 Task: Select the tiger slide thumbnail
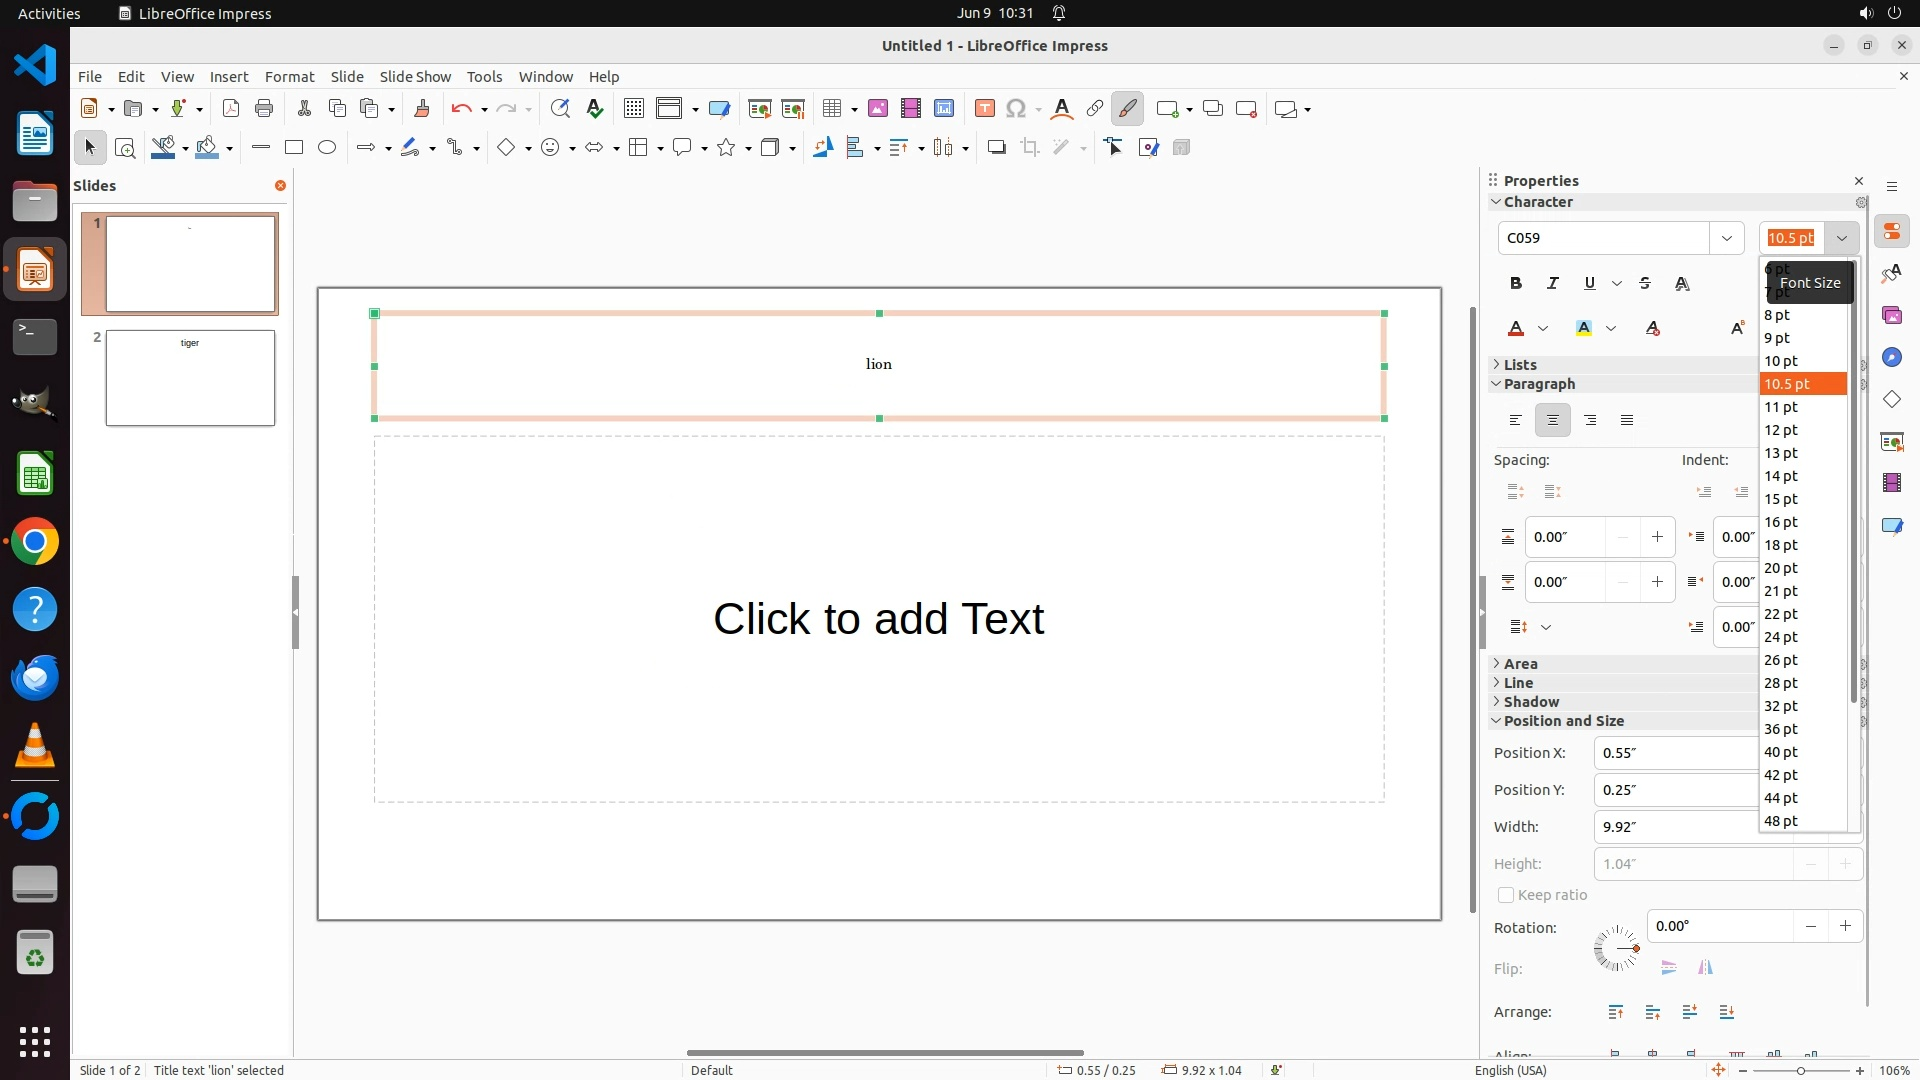(x=190, y=378)
